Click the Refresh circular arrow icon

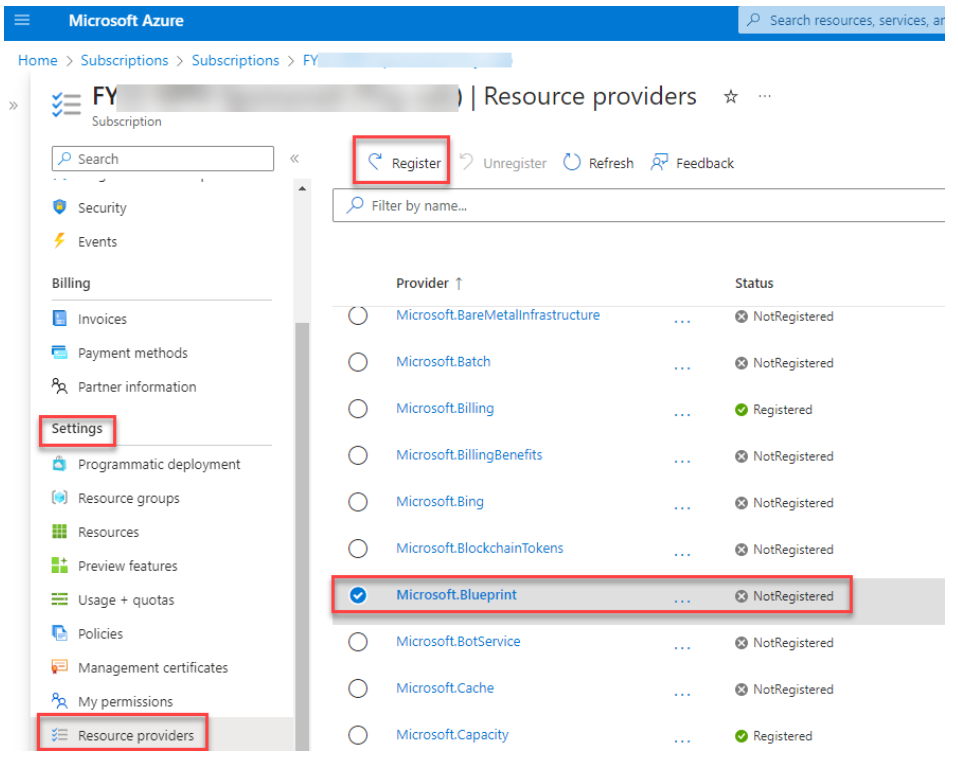572,163
